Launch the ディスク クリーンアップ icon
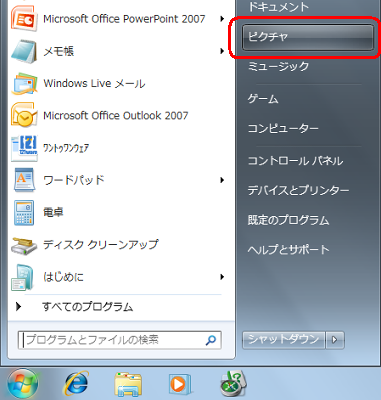The image size is (381, 400). (24, 245)
